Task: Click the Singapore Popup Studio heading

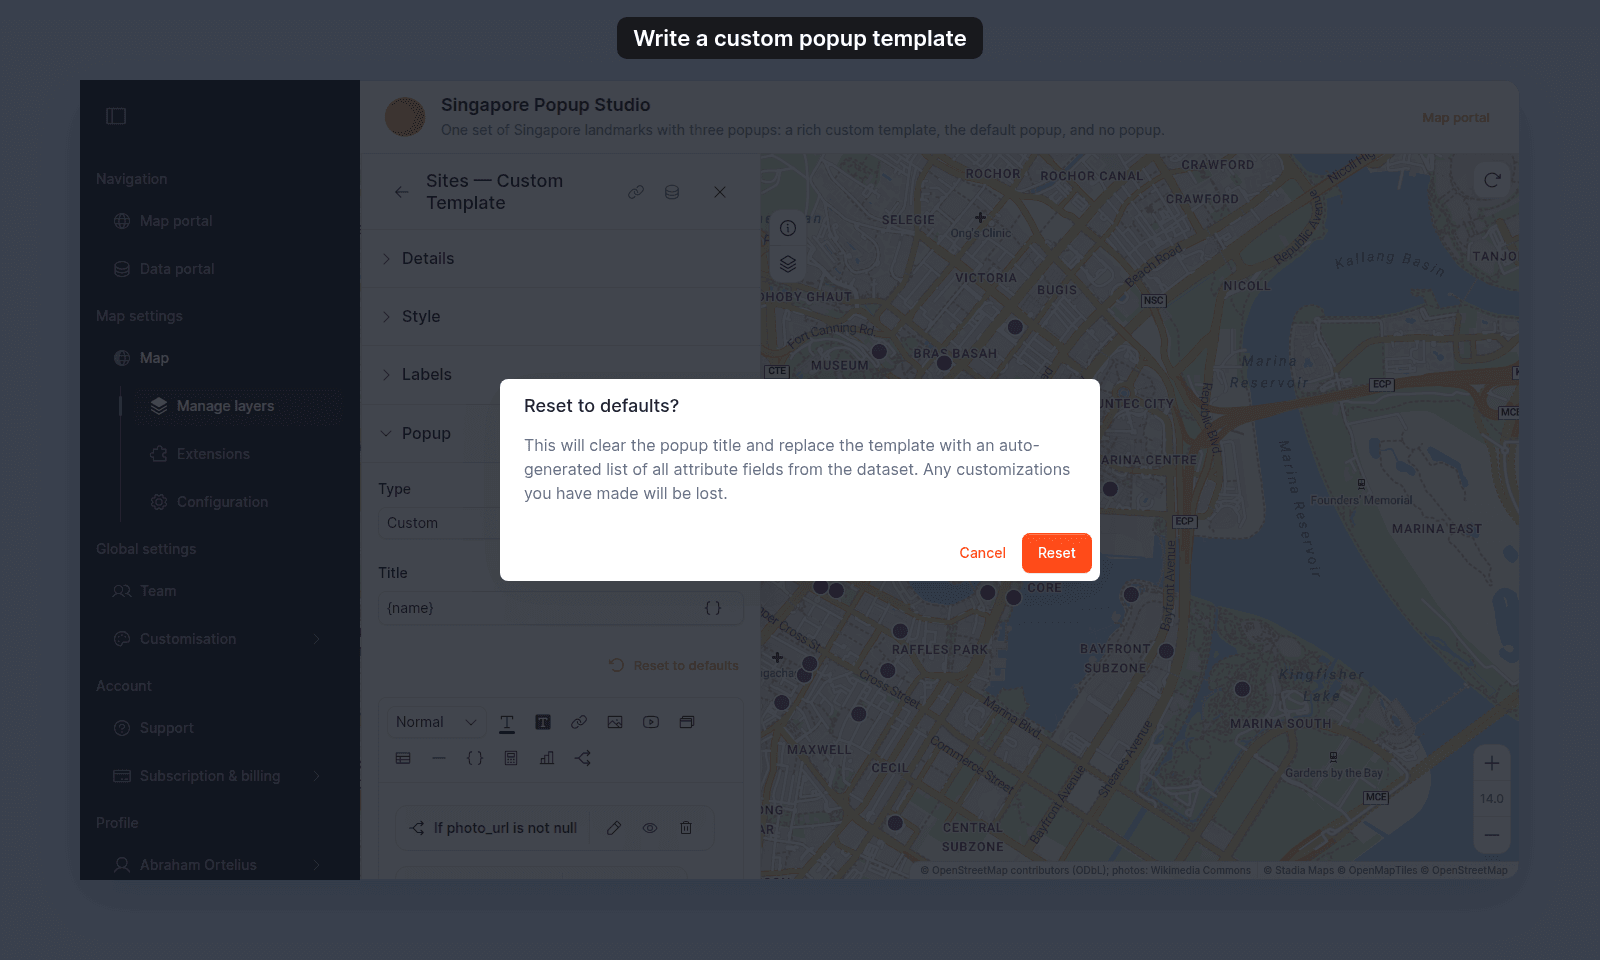Action: tap(546, 105)
